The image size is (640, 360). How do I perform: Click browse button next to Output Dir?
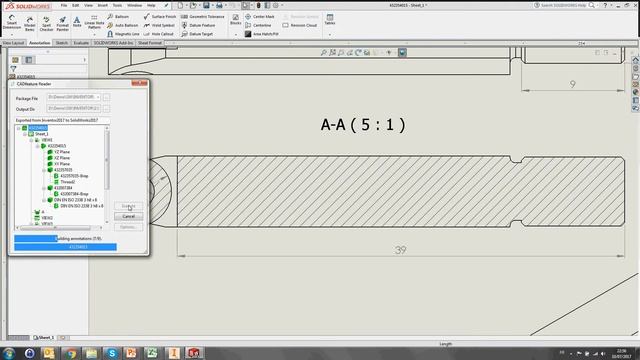[106, 109]
